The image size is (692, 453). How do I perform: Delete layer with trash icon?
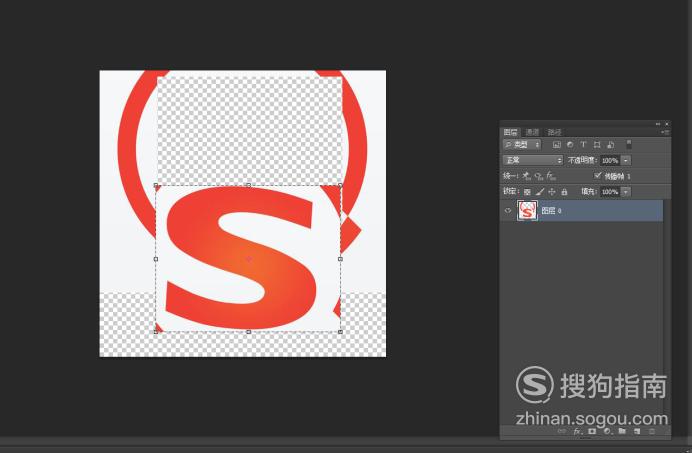point(652,431)
